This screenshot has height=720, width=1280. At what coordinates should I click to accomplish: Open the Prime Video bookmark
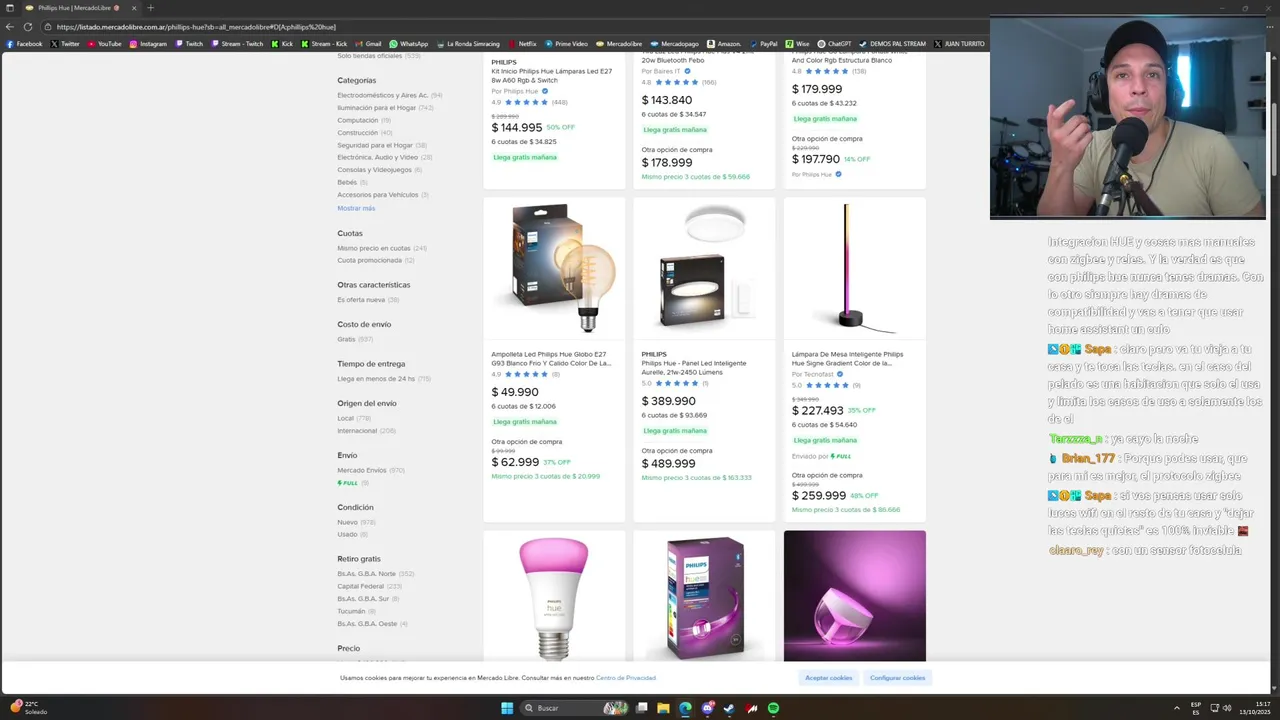tap(566, 44)
